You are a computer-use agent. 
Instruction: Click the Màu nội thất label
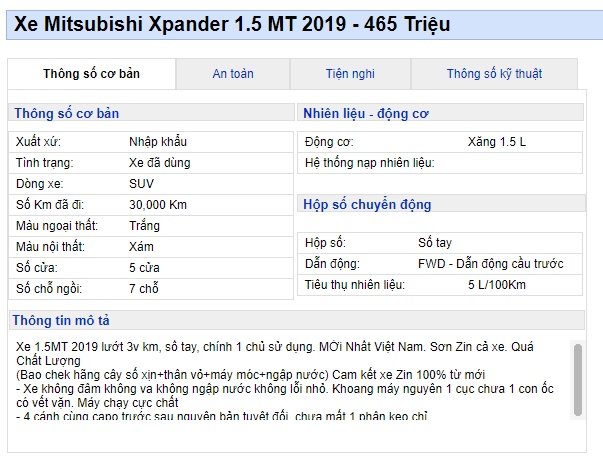(x=50, y=246)
